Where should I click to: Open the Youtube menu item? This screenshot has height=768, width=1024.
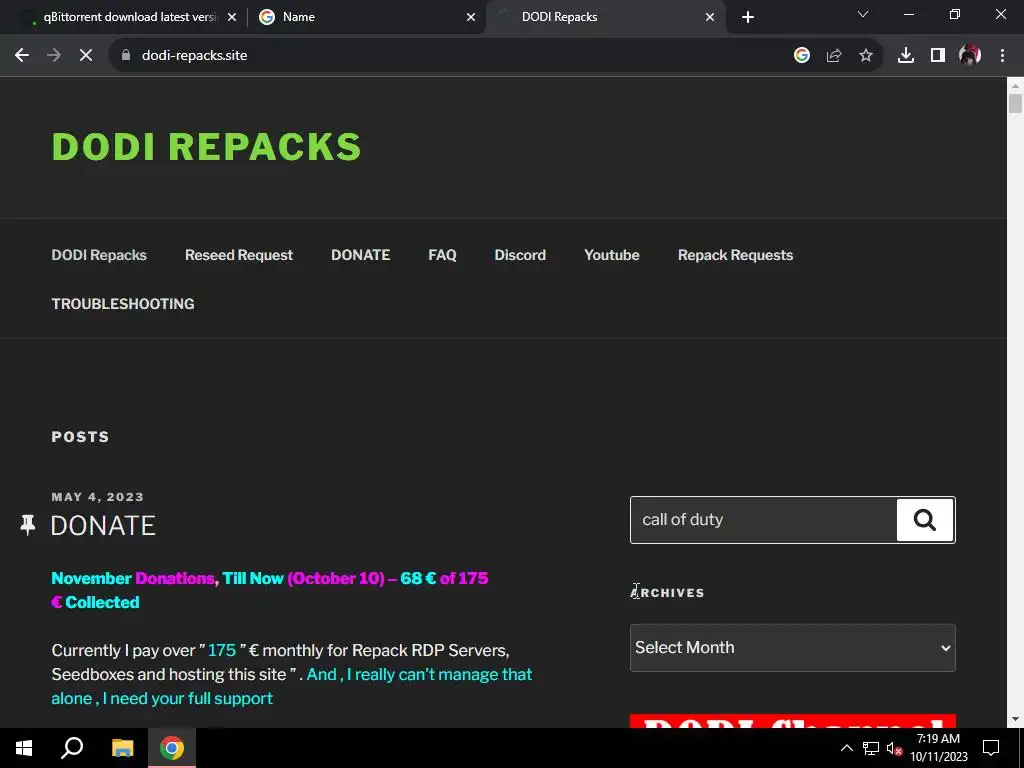point(612,255)
